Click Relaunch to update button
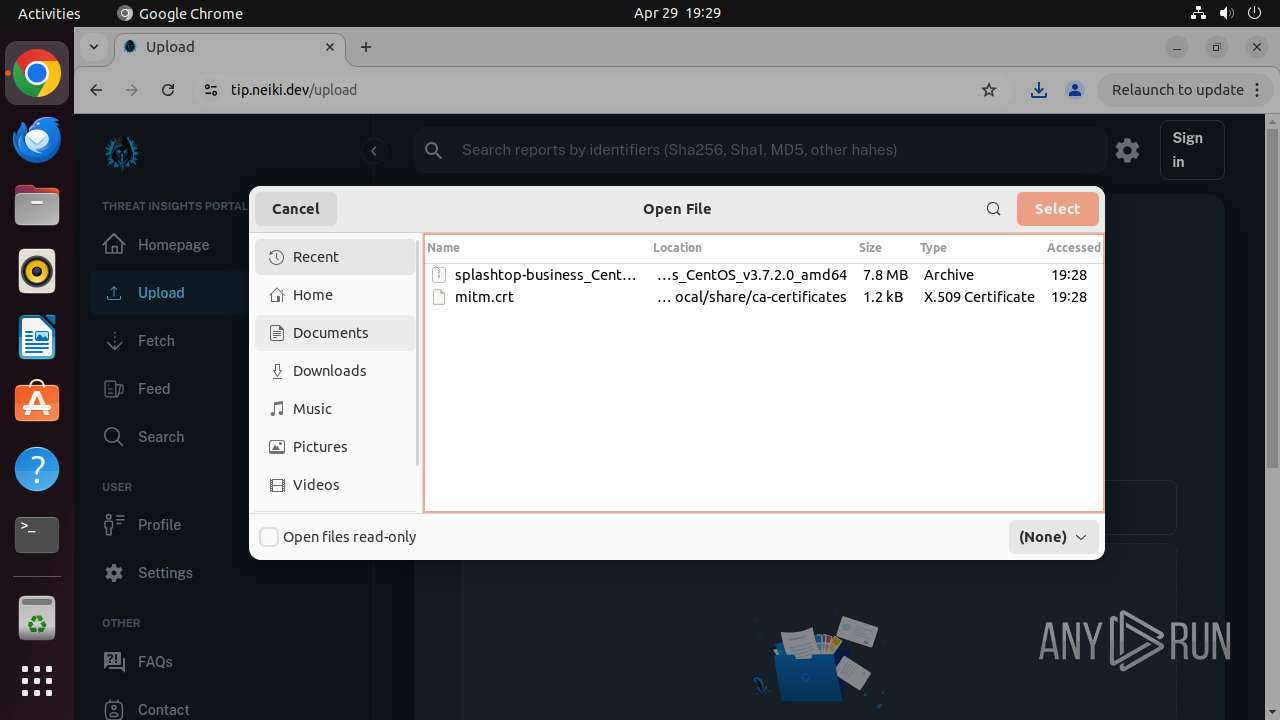This screenshot has width=1280, height=720. 1178,90
